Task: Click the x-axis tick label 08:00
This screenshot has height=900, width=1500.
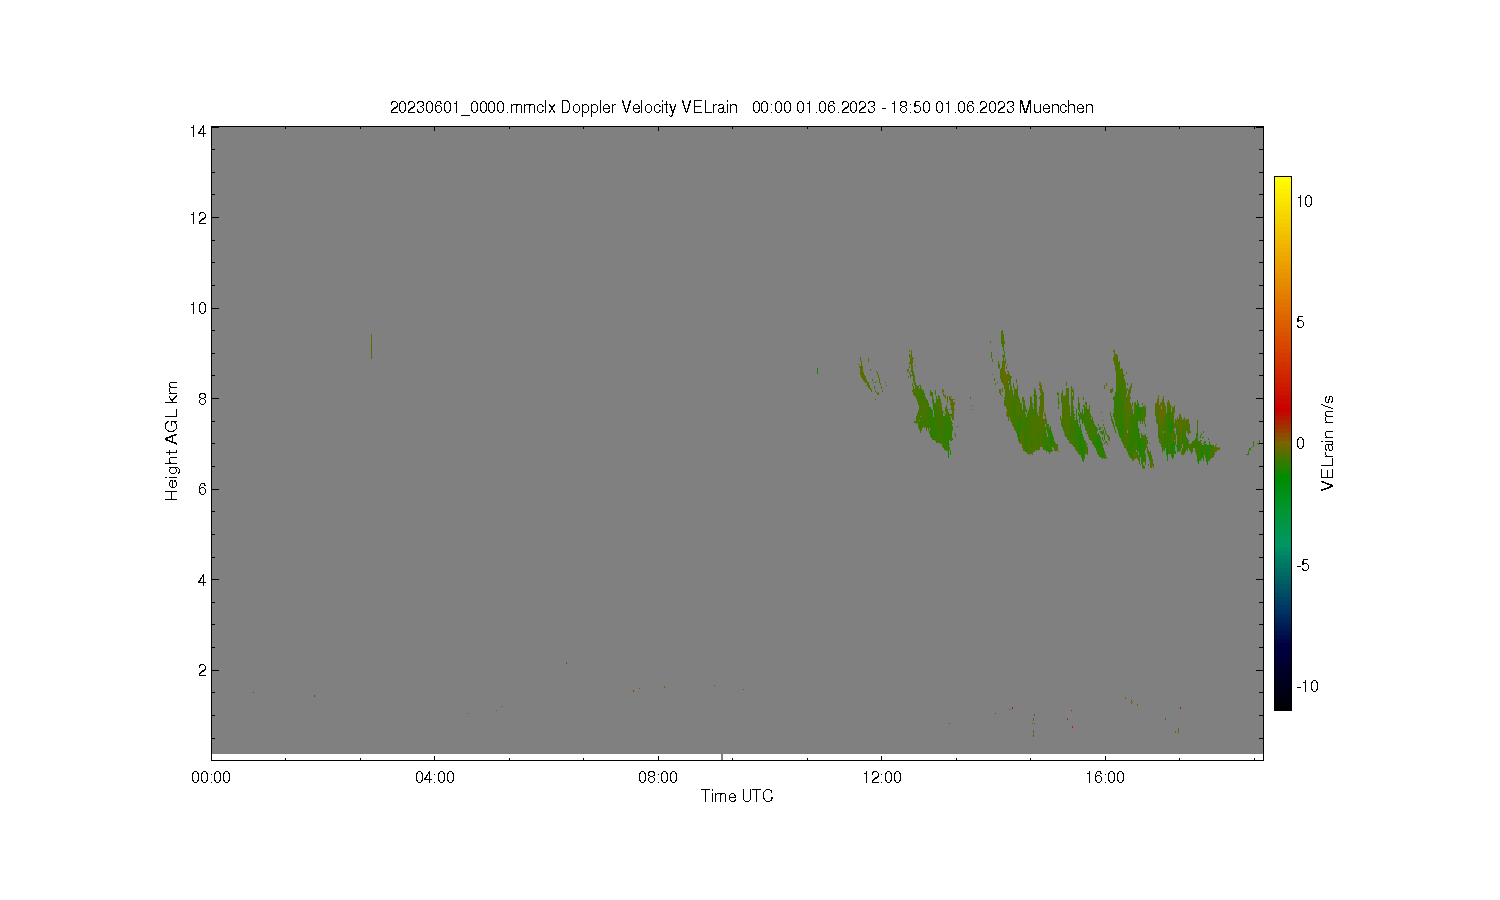Action: click(x=658, y=777)
